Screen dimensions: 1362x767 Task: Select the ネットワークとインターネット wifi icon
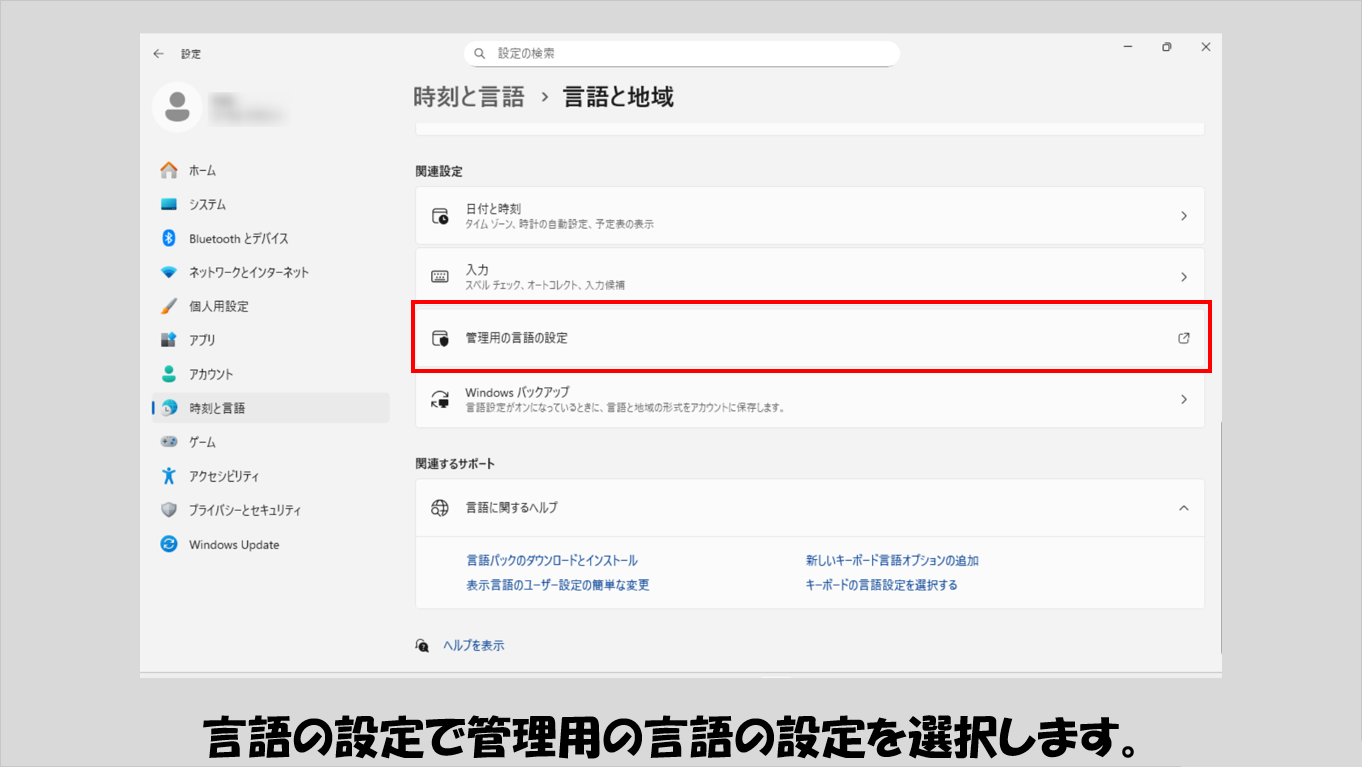click(169, 272)
